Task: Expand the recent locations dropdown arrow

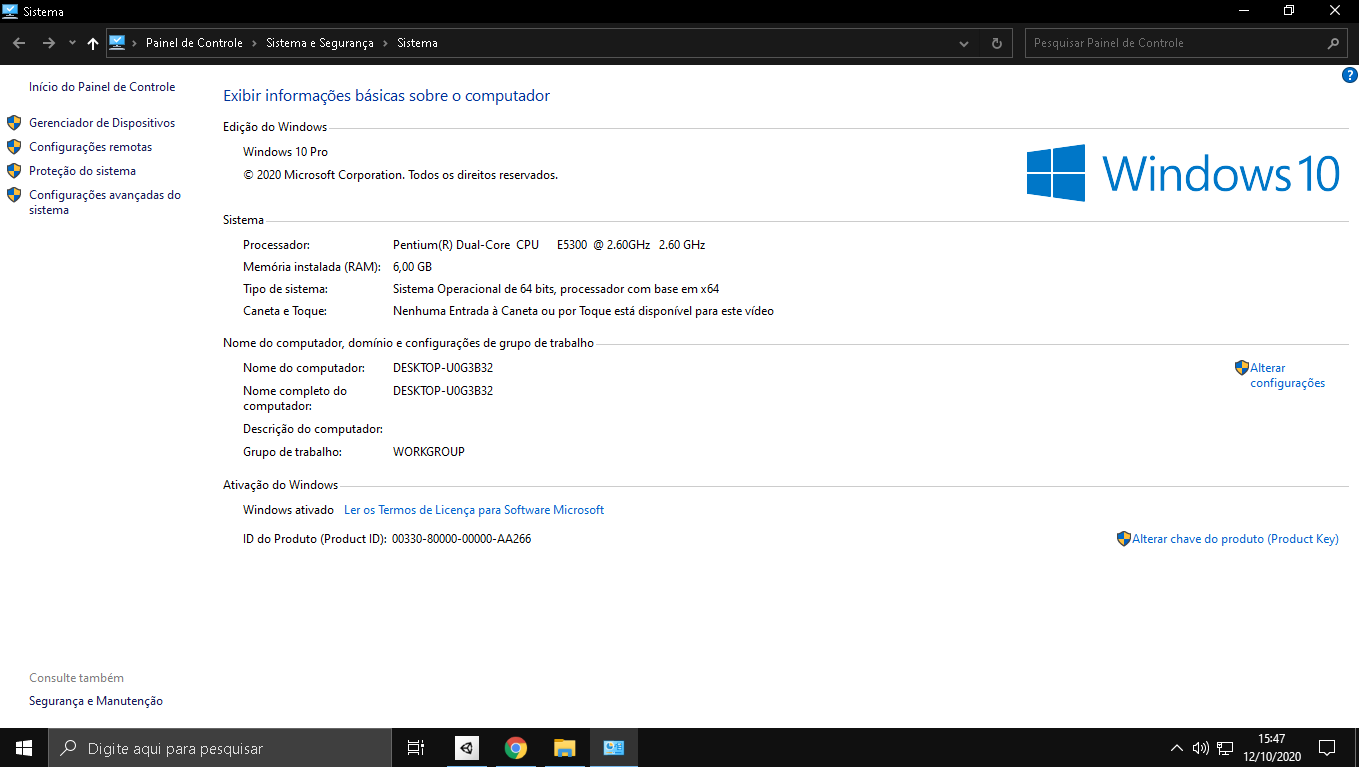Action: (x=72, y=43)
